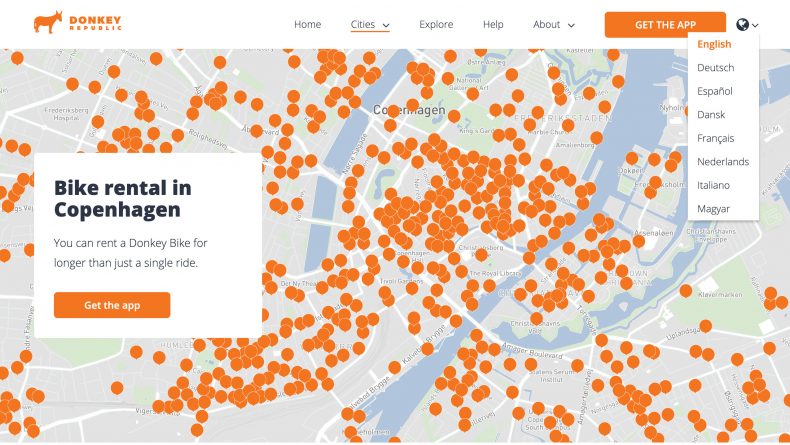Click the Copenhagen label on the map
790x445 pixels.
(x=409, y=110)
